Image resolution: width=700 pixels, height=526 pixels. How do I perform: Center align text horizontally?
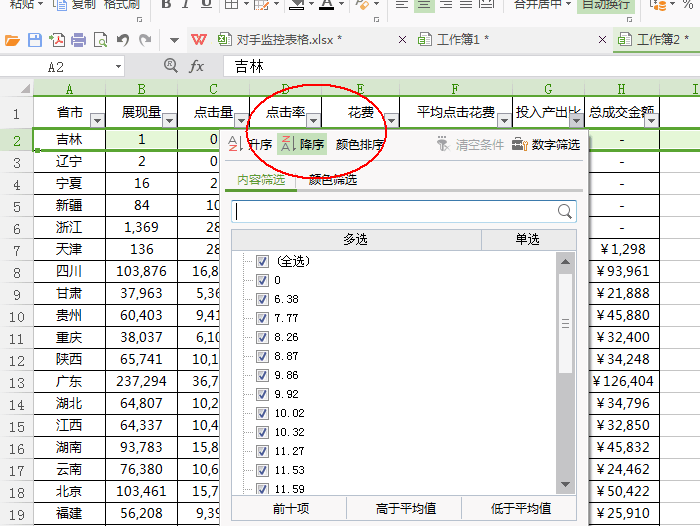pos(424,4)
